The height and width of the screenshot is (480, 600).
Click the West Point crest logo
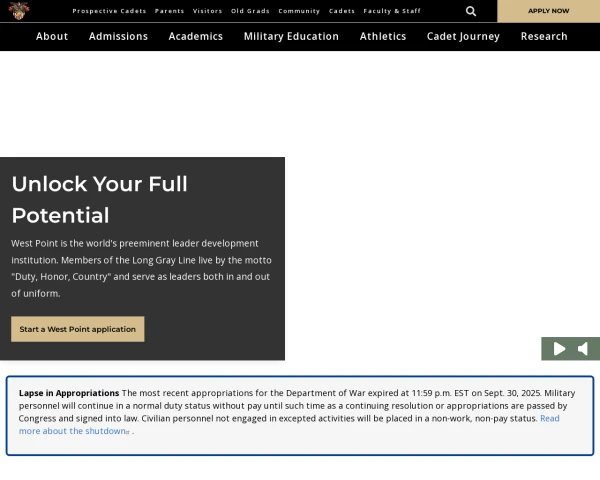pyautogui.click(x=18, y=11)
